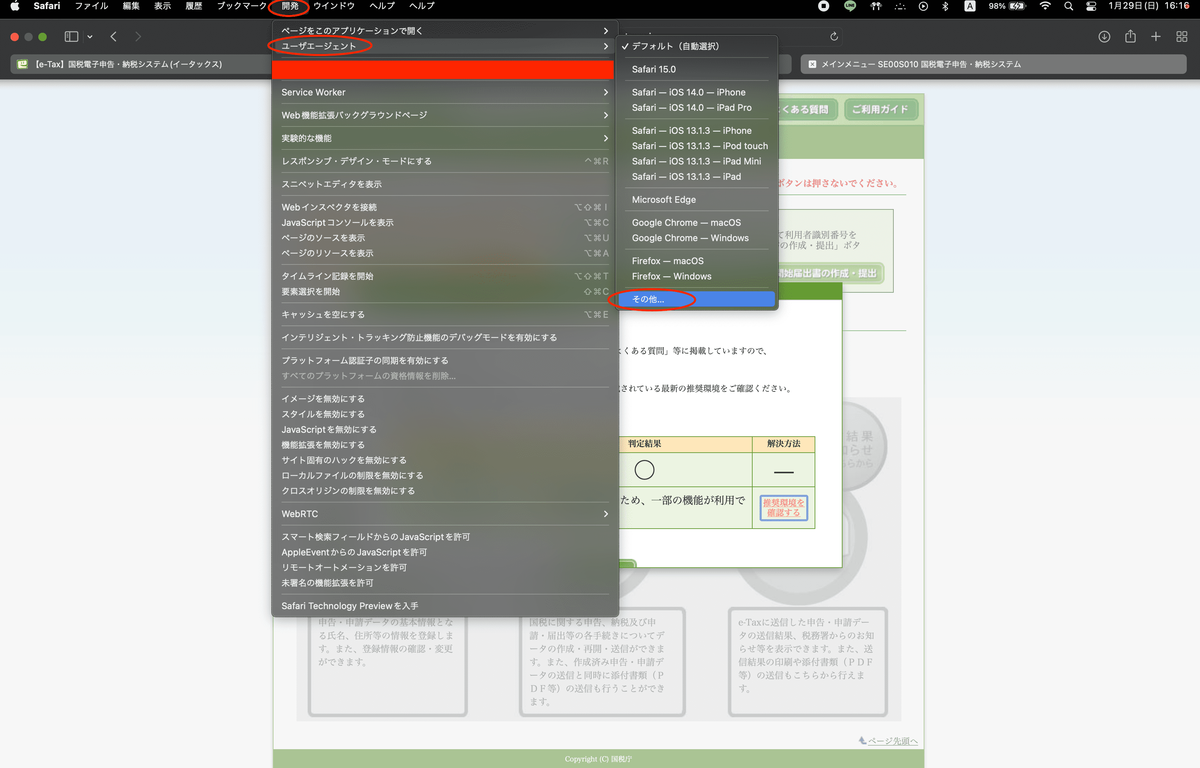Open Spotlight search icon
This screenshot has width=1200, height=768.
(1069, 6)
